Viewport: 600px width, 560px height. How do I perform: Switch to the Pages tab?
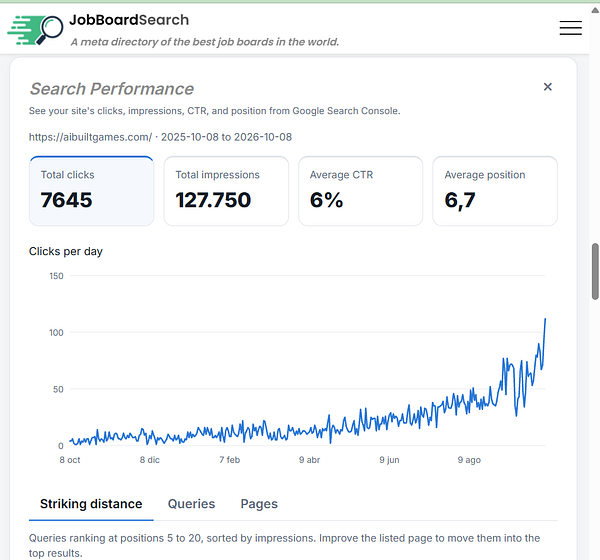tap(259, 504)
